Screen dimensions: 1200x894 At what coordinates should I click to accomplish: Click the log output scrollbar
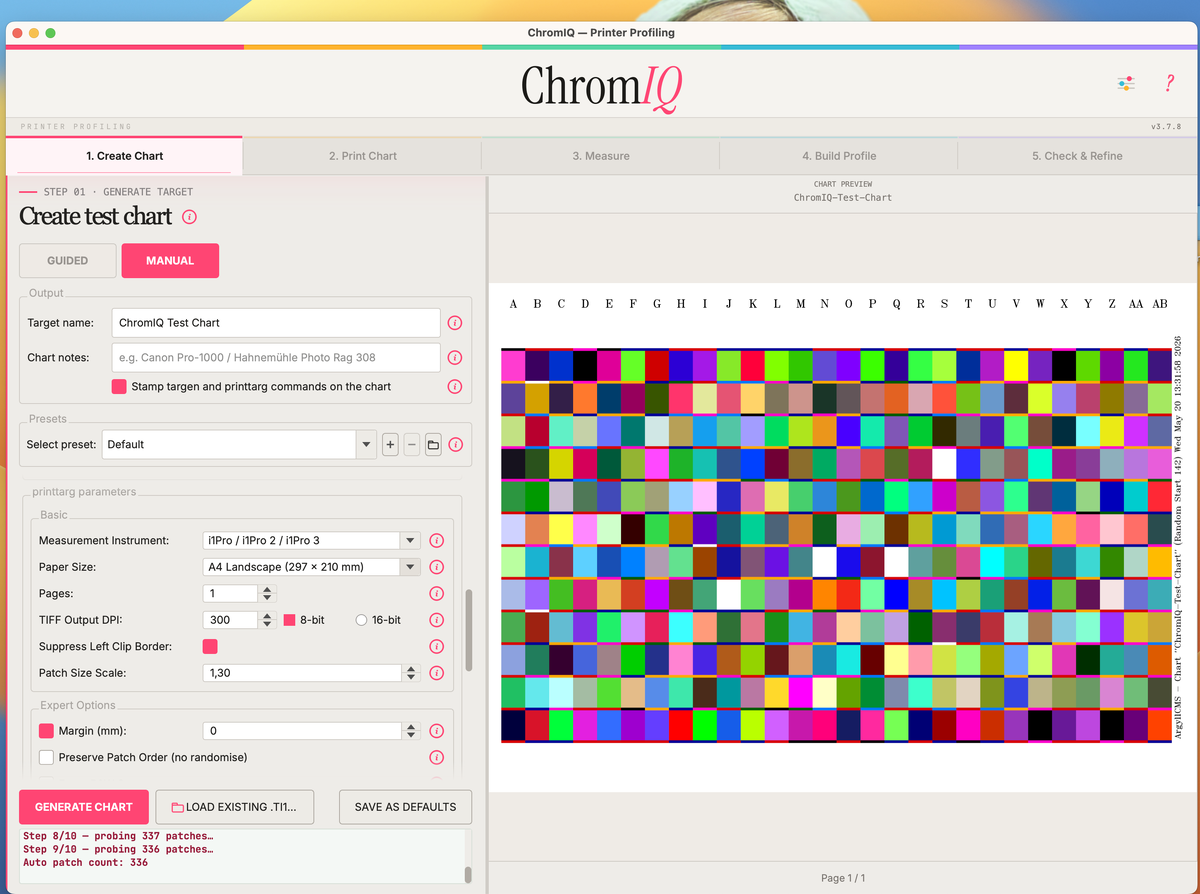point(468,874)
